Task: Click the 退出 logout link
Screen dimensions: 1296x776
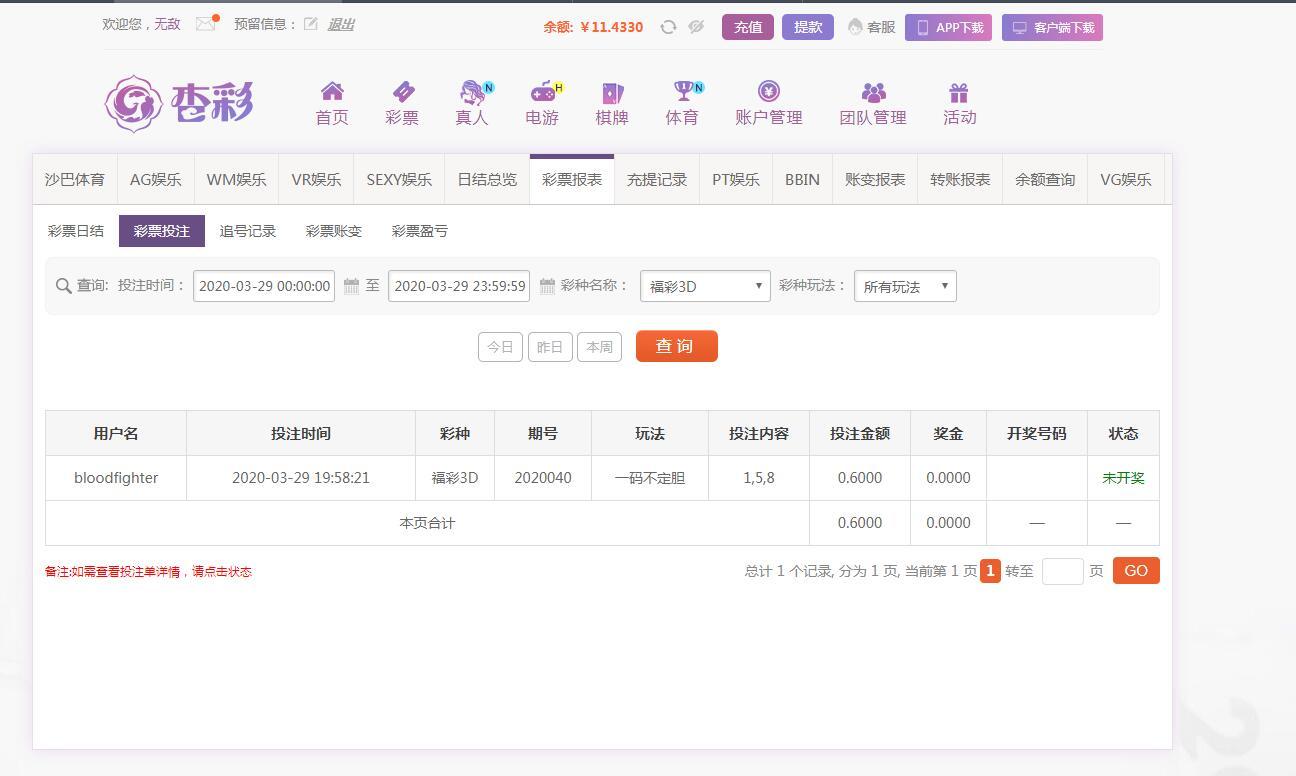Action: [341, 24]
